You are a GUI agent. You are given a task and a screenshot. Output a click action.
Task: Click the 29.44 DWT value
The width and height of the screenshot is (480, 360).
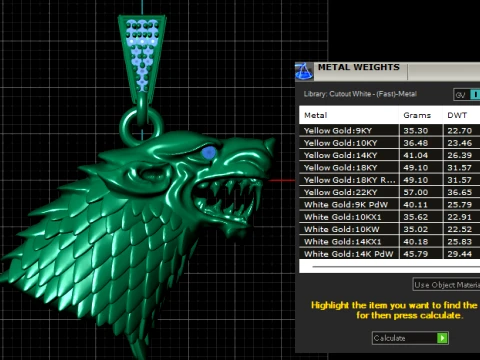[460, 254]
